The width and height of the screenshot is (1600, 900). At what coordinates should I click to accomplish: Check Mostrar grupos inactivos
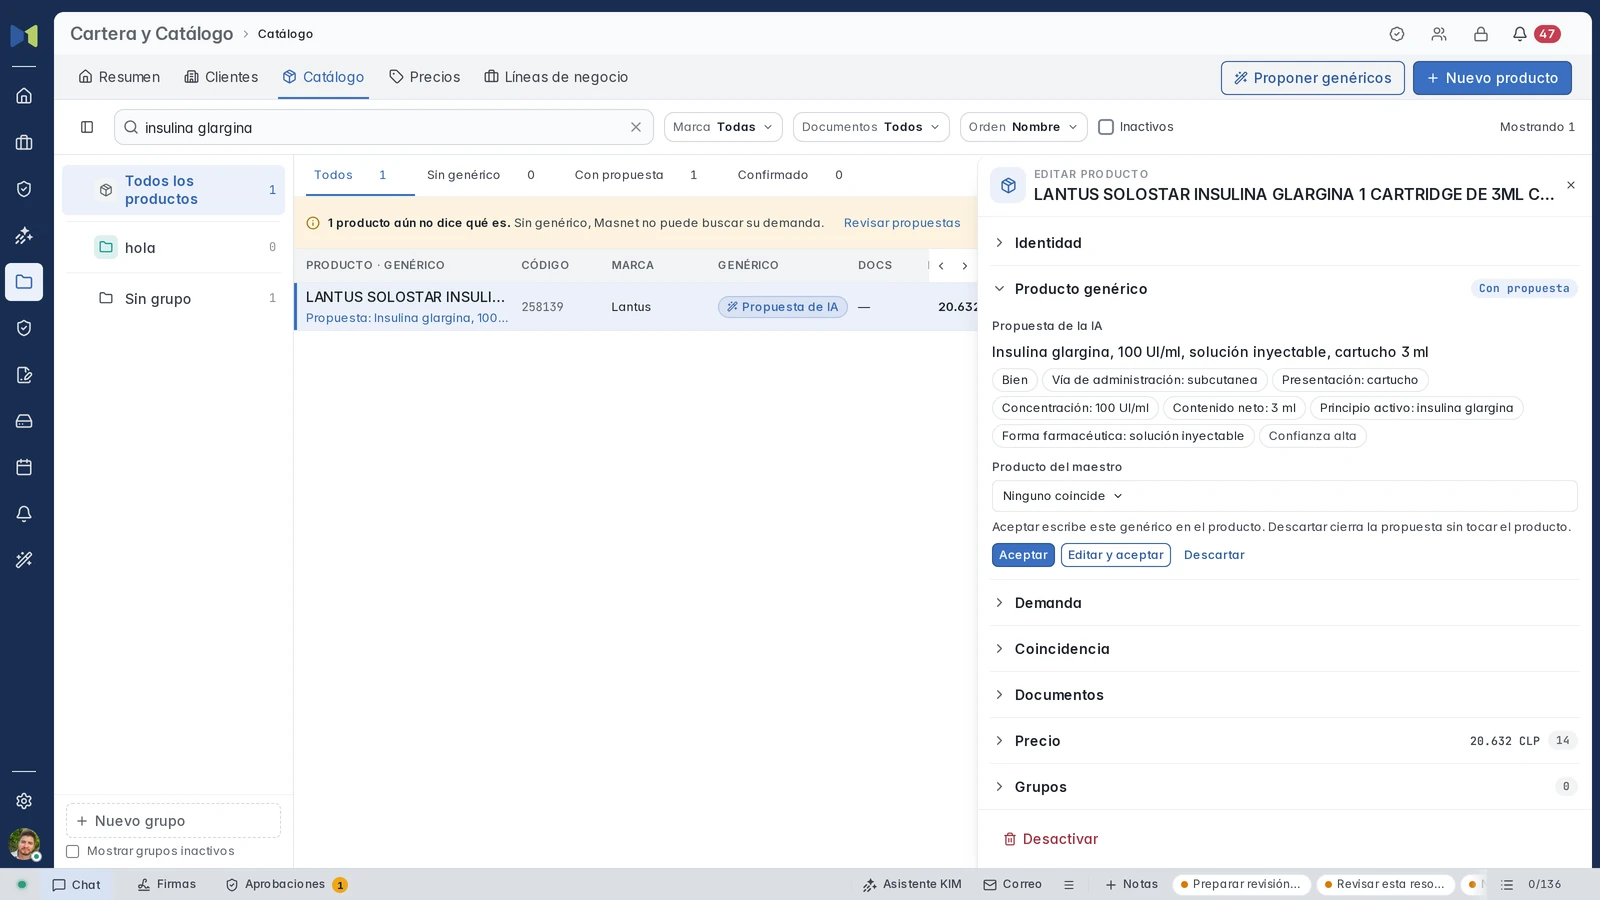[72, 852]
